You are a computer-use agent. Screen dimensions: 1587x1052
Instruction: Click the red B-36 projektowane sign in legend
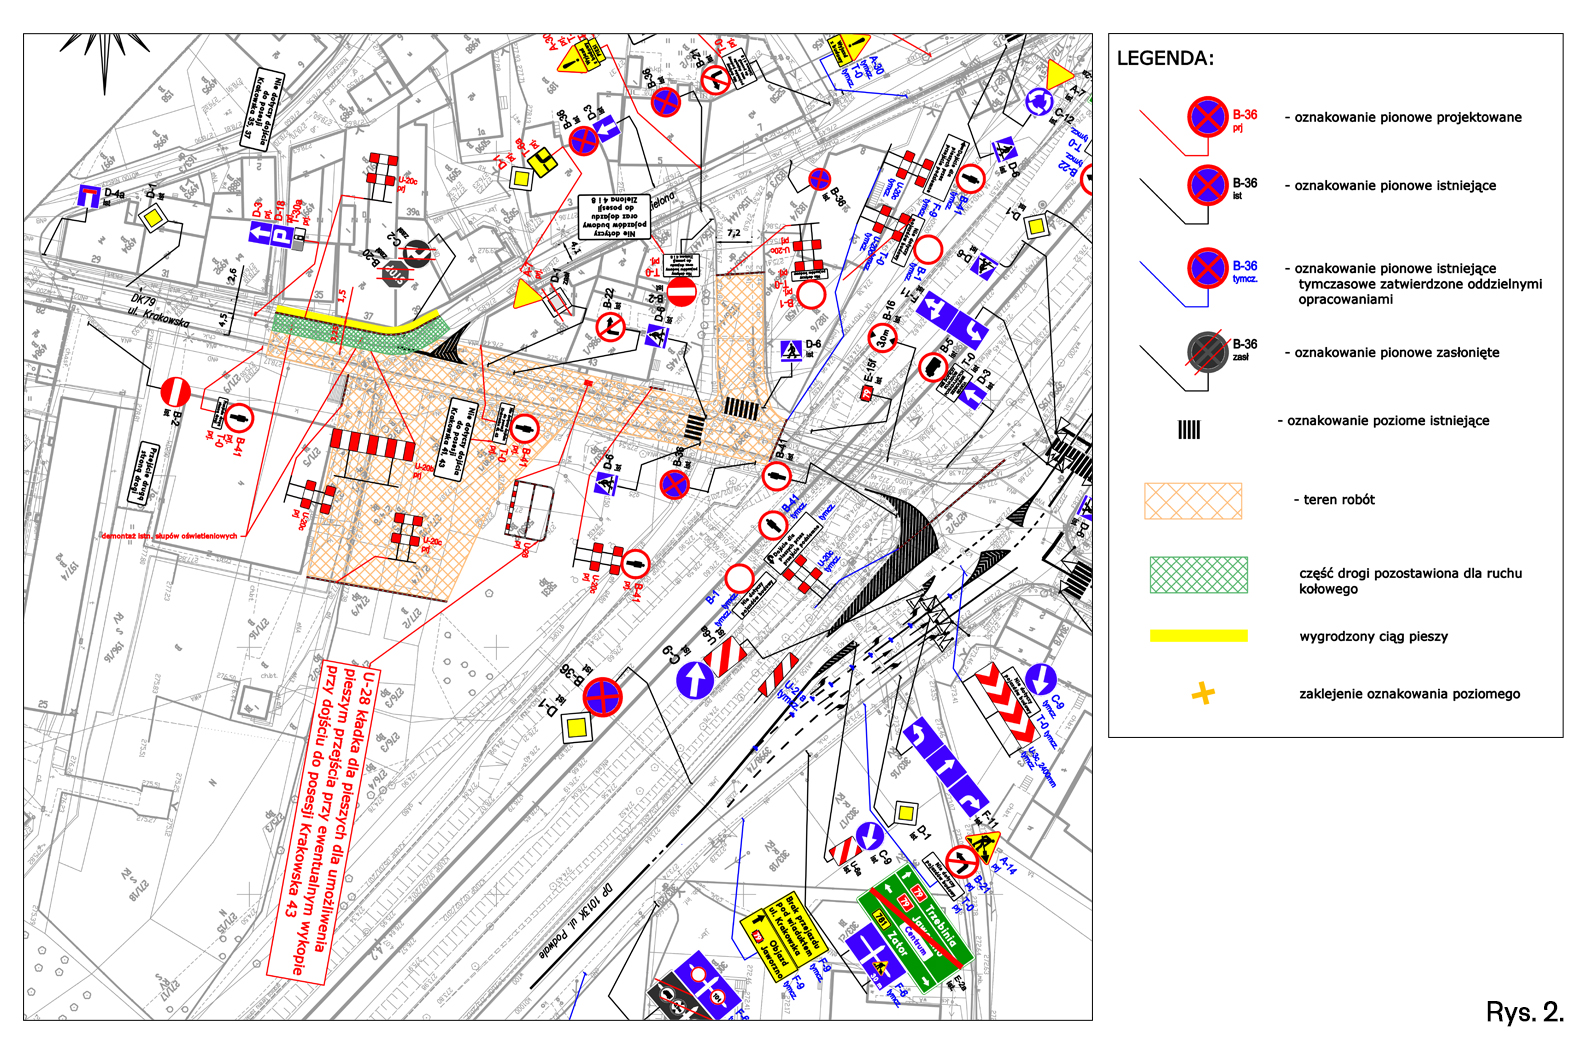pyautogui.click(x=1207, y=118)
